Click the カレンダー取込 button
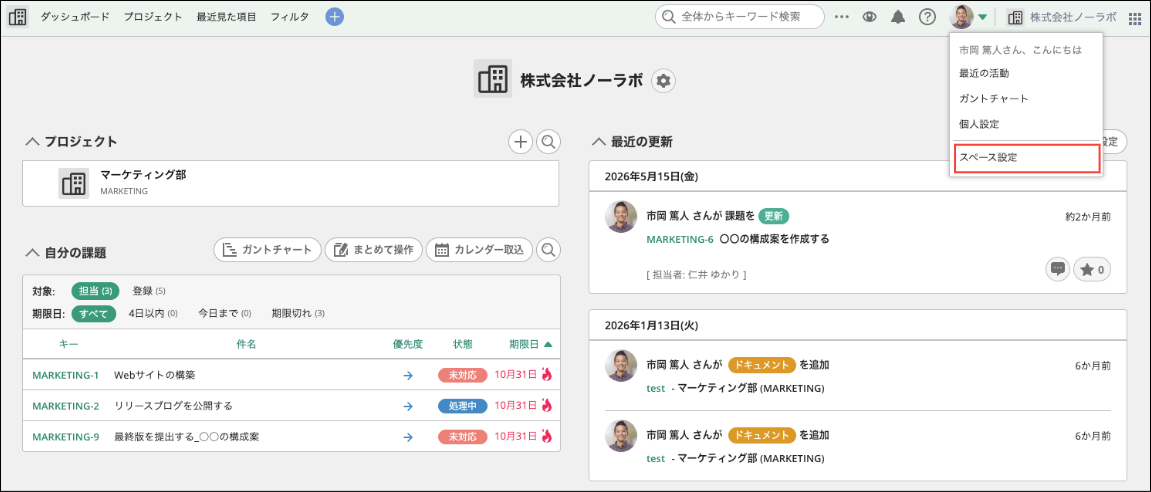 point(479,250)
